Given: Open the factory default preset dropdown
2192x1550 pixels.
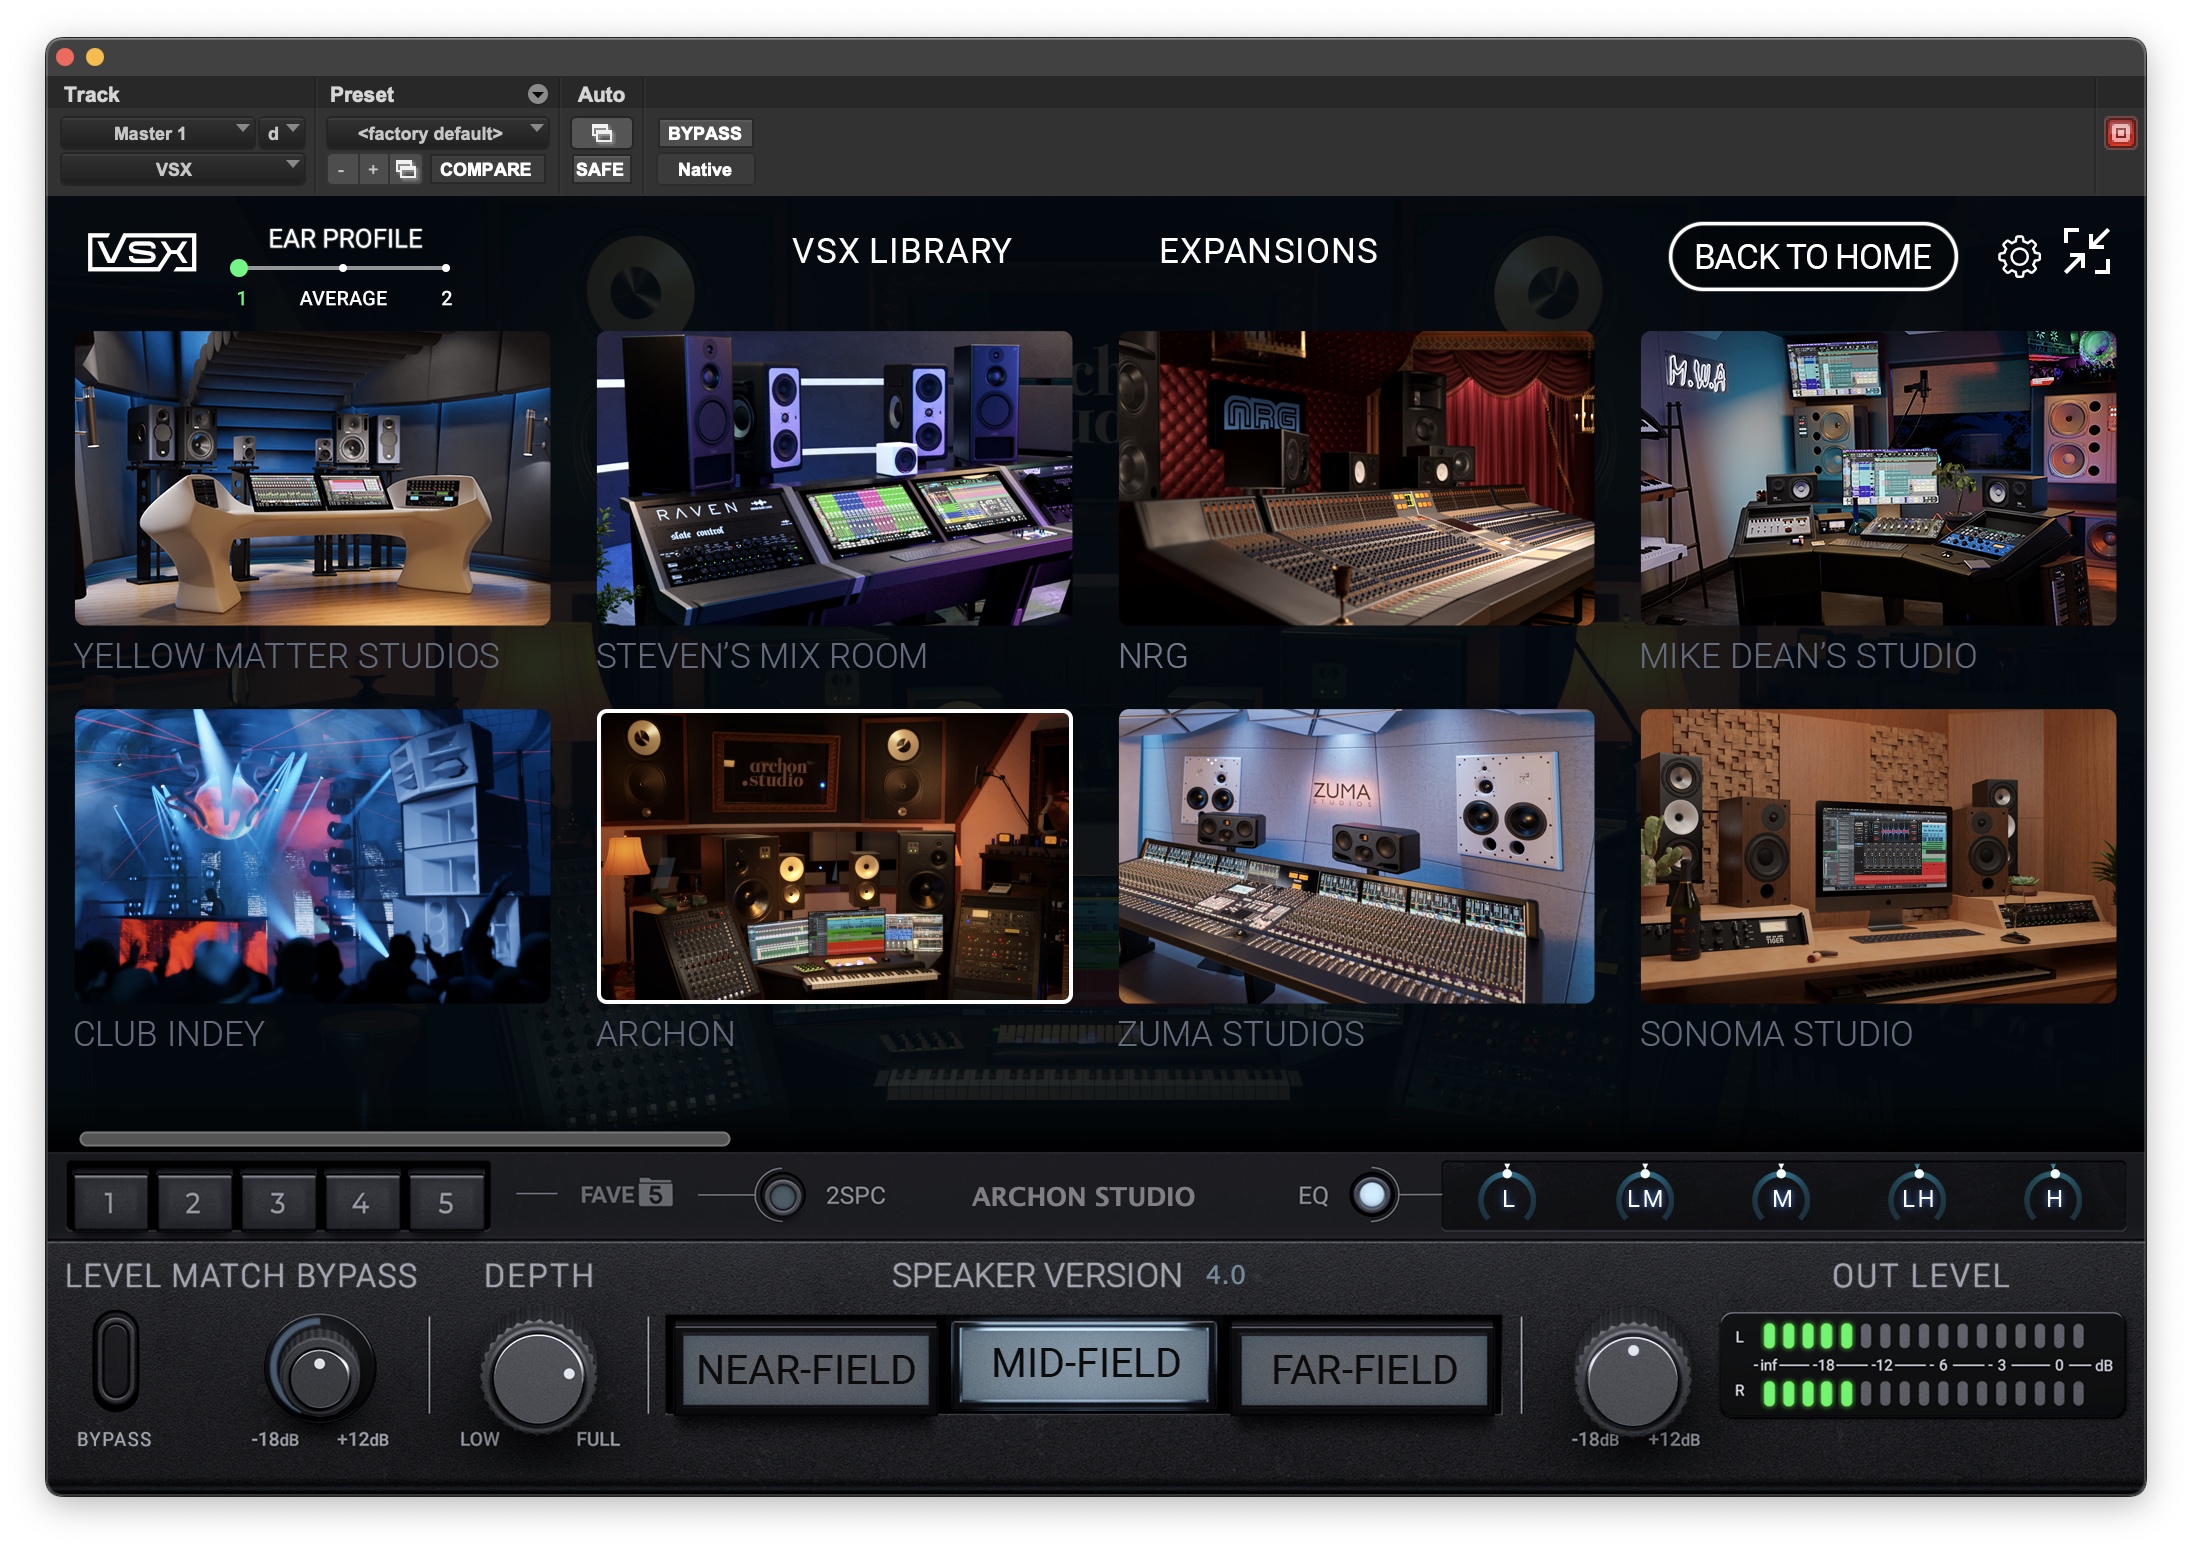Looking at the screenshot, I should coord(437,131).
